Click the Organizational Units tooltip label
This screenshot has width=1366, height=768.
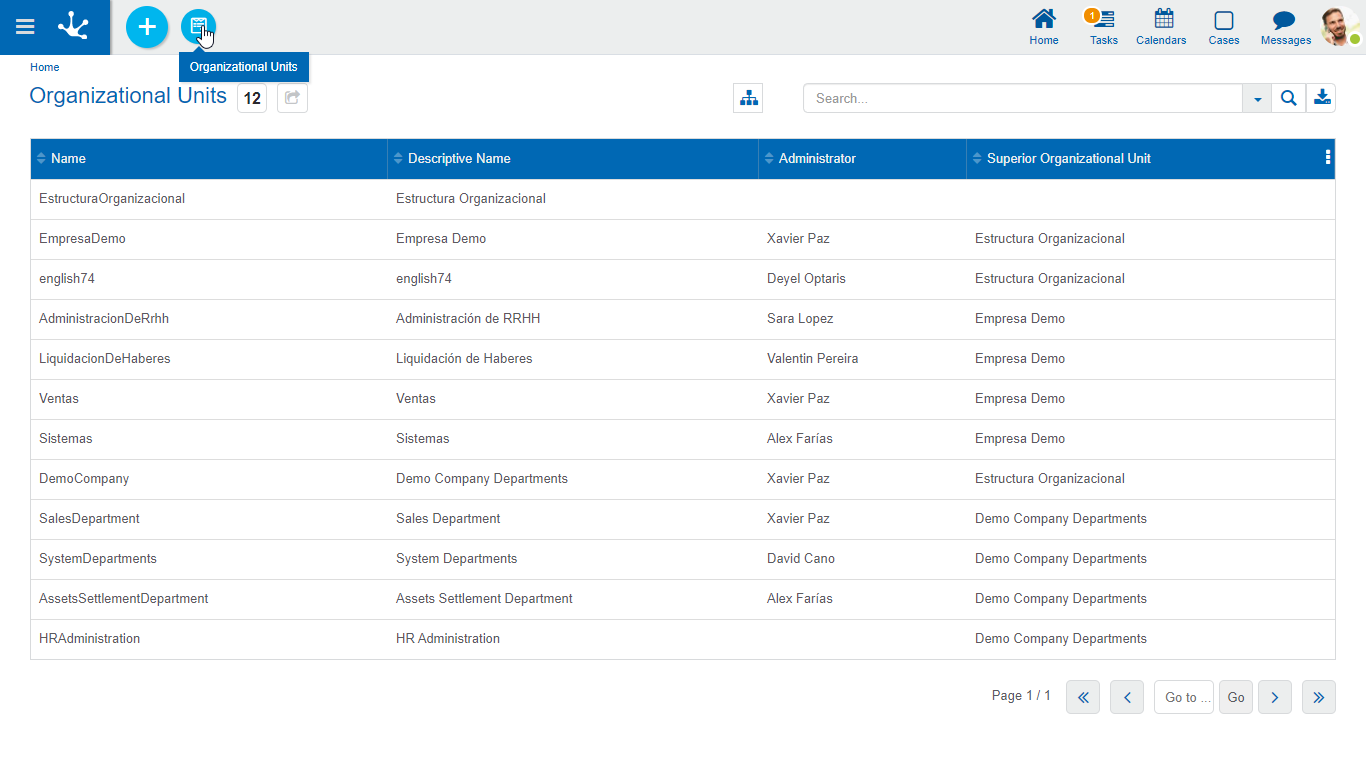click(x=244, y=67)
